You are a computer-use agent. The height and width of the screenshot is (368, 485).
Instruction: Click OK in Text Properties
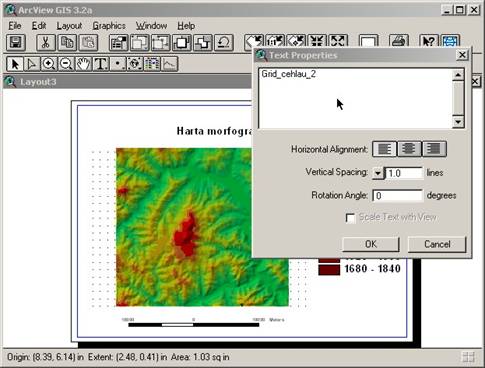[371, 244]
